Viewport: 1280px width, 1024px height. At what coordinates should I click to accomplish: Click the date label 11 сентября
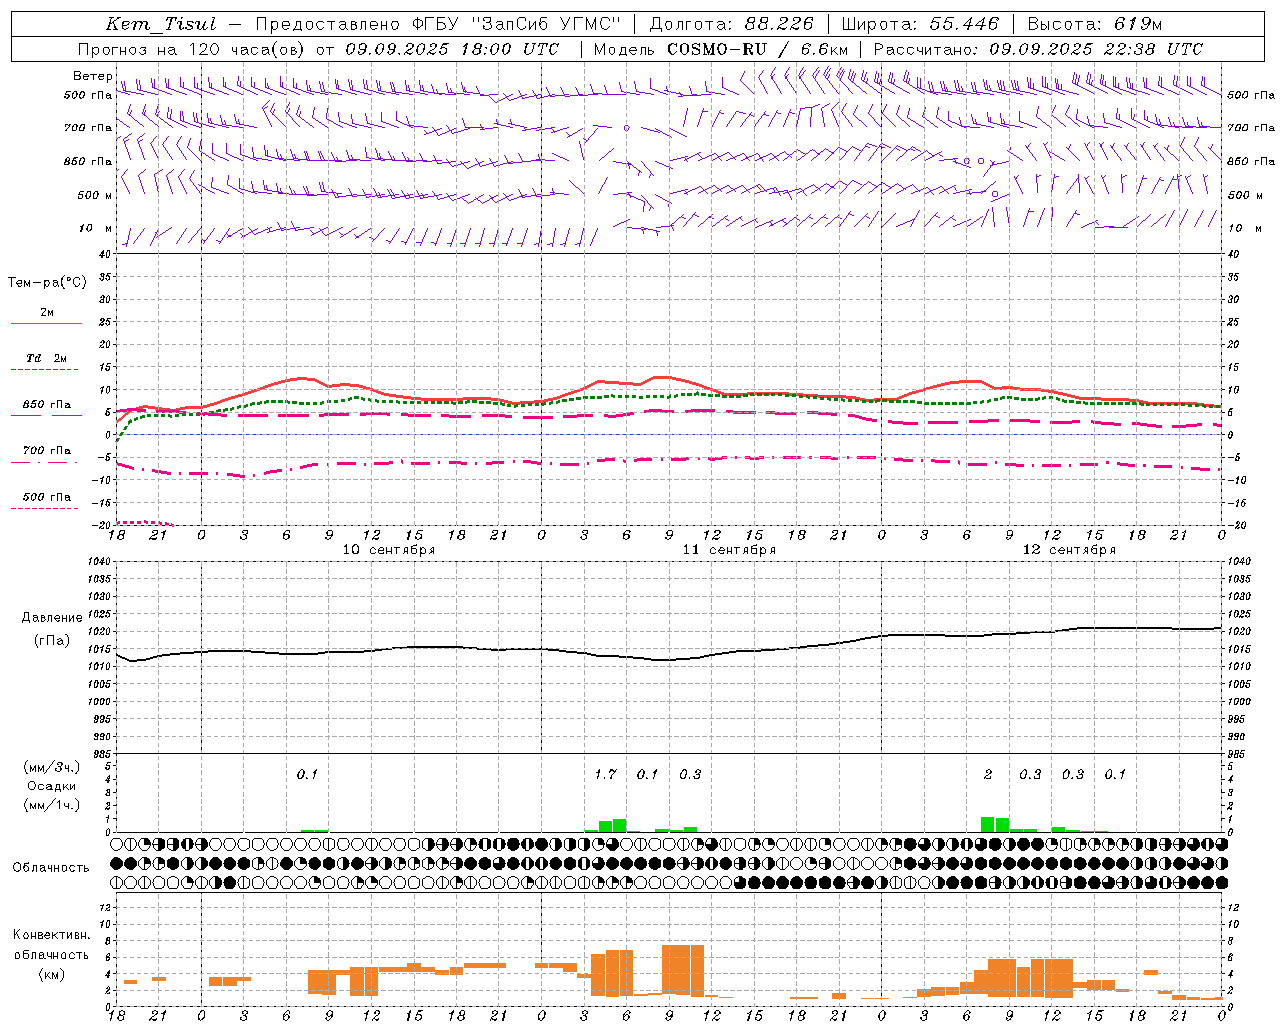coord(729,550)
